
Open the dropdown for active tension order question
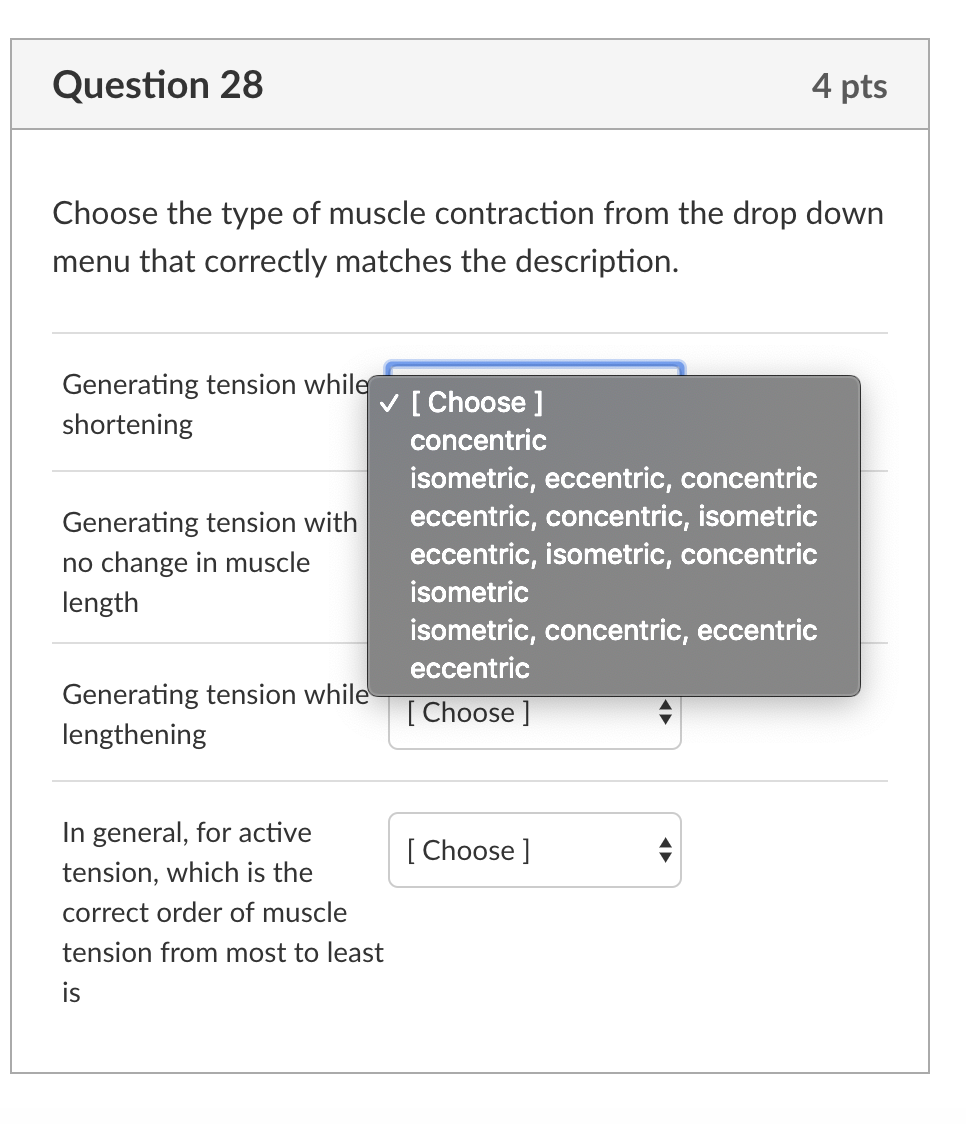coord(534,851)
